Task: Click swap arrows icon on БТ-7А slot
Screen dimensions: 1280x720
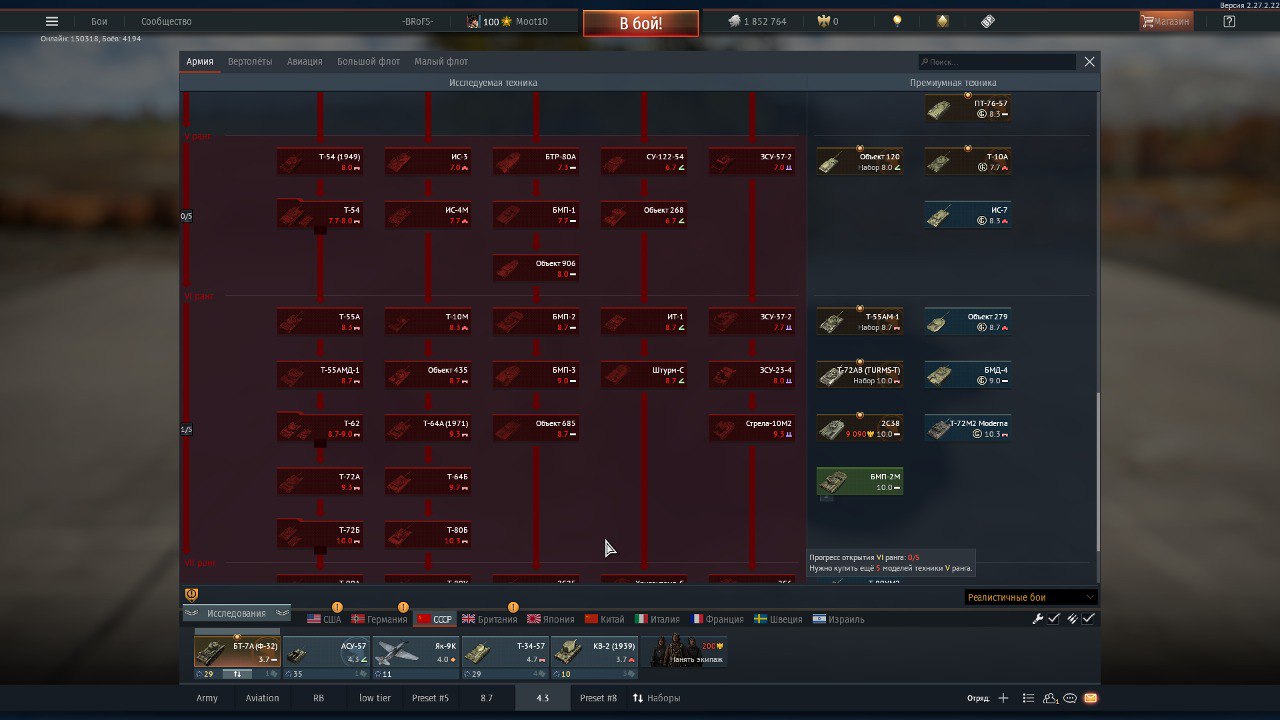Action: pyautogui.click(x=237, y=674)
